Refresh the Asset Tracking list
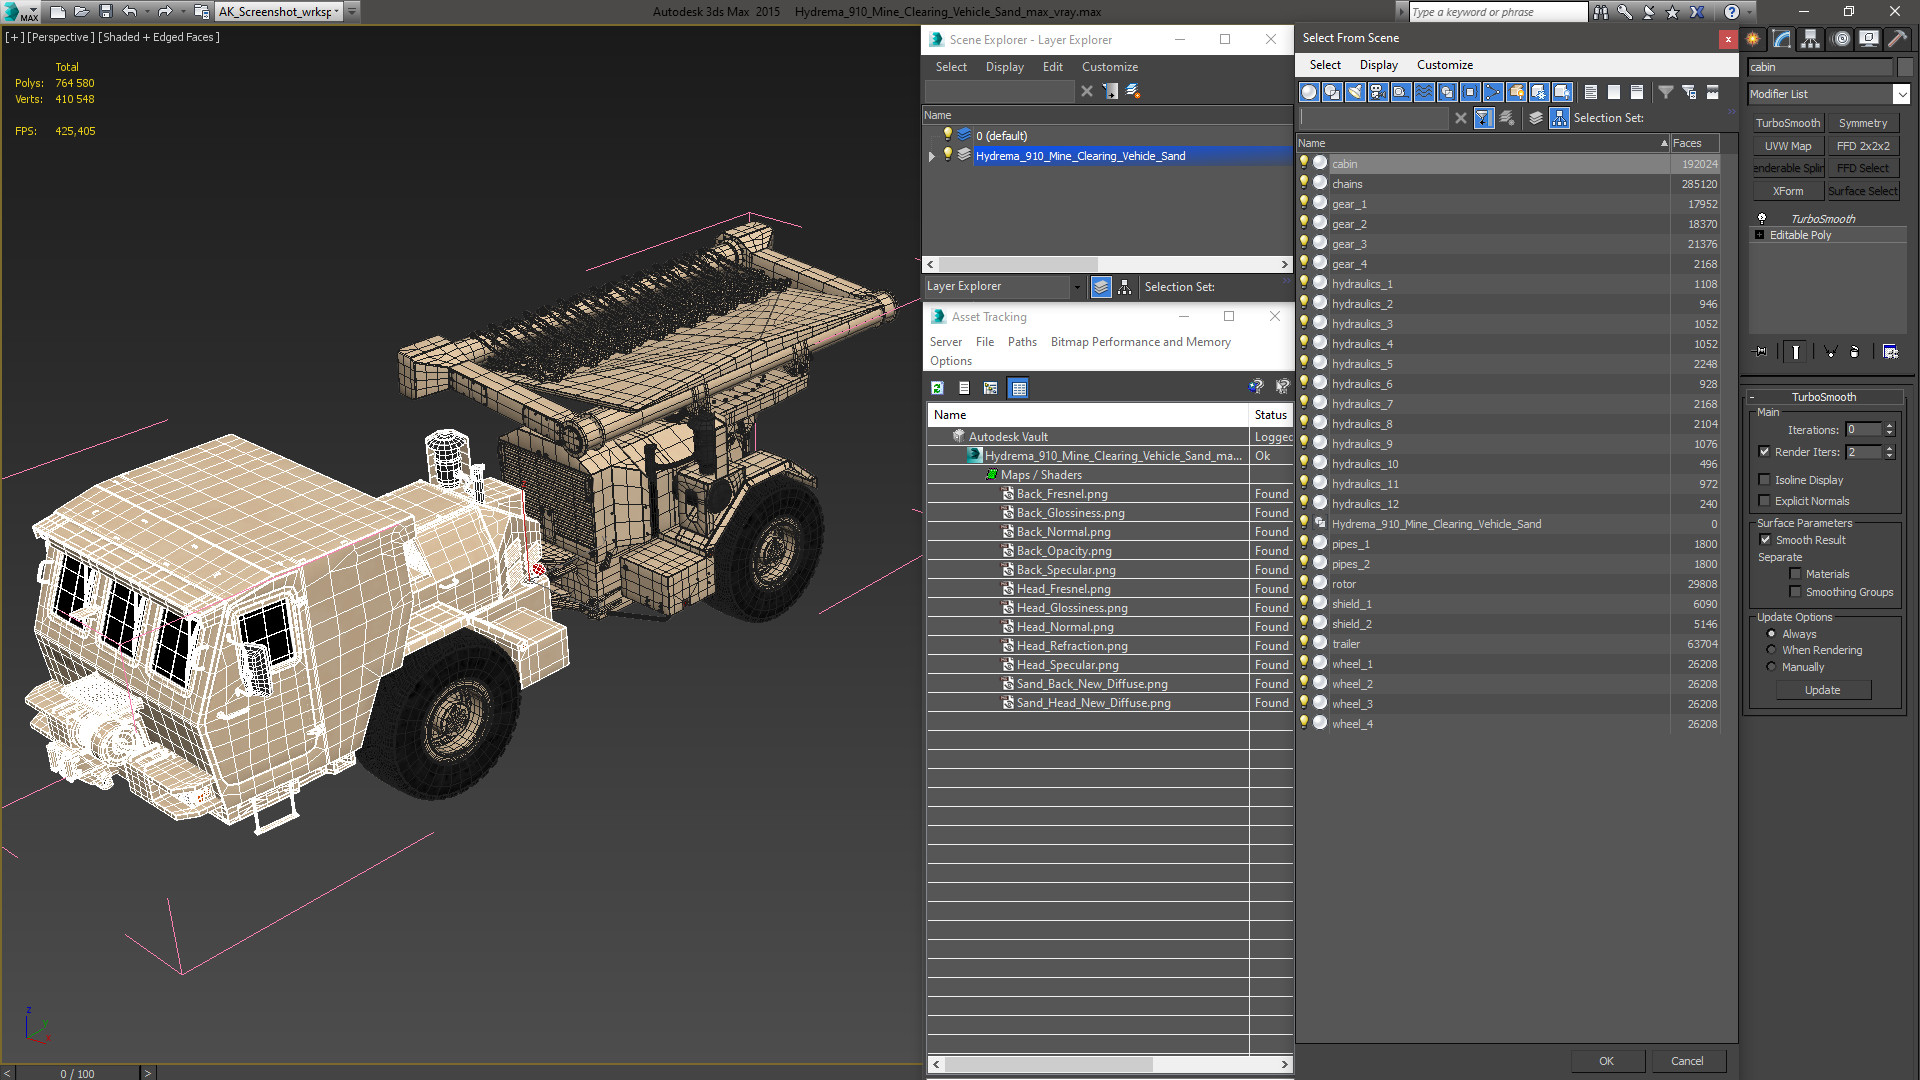Viewport: 1920px width, 1080px height. [x=937, y=388]
